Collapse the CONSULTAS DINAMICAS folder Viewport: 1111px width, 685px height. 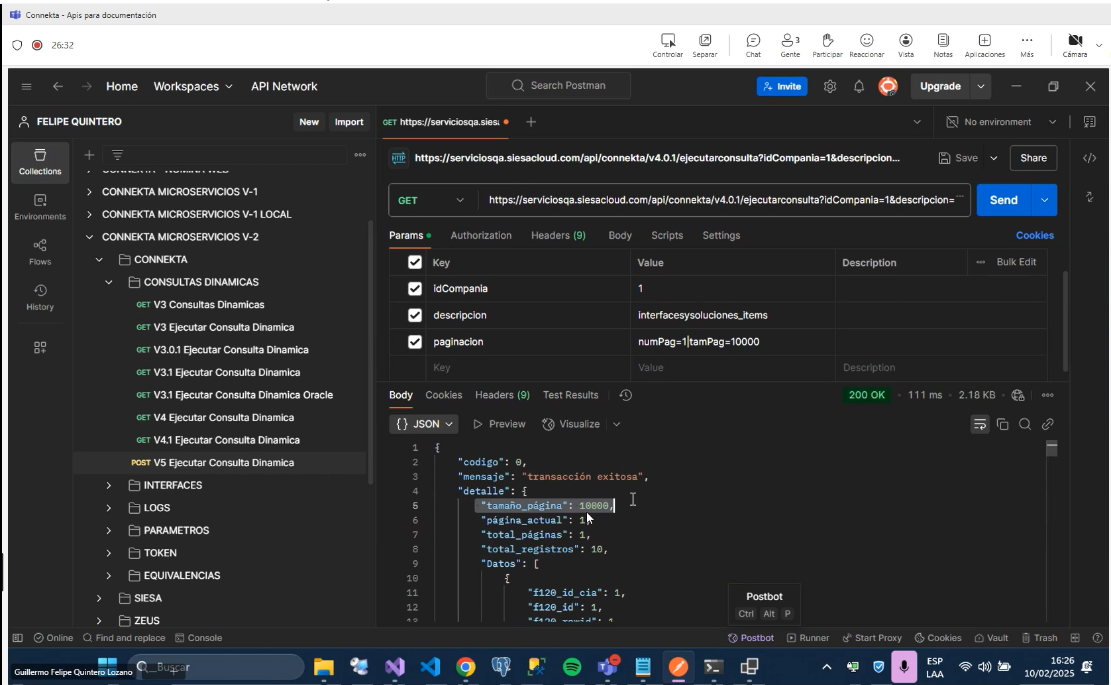[x=109, y=282]
